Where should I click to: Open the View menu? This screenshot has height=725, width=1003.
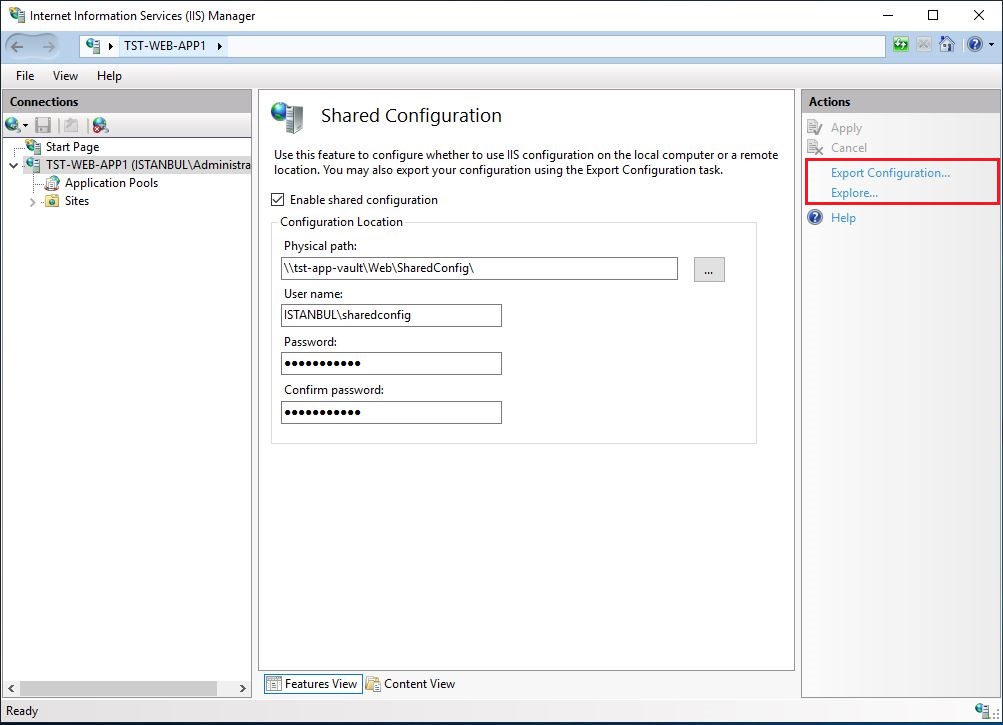65,76
